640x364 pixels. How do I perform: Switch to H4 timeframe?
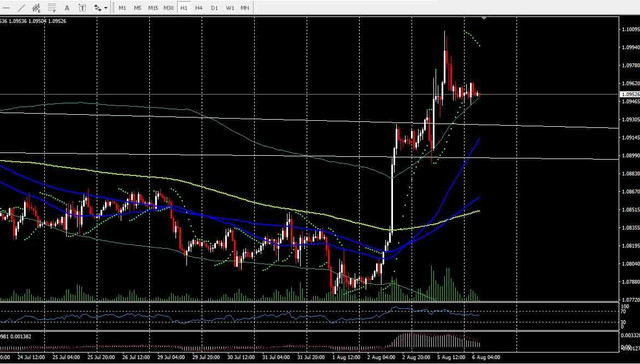(199, 8)
